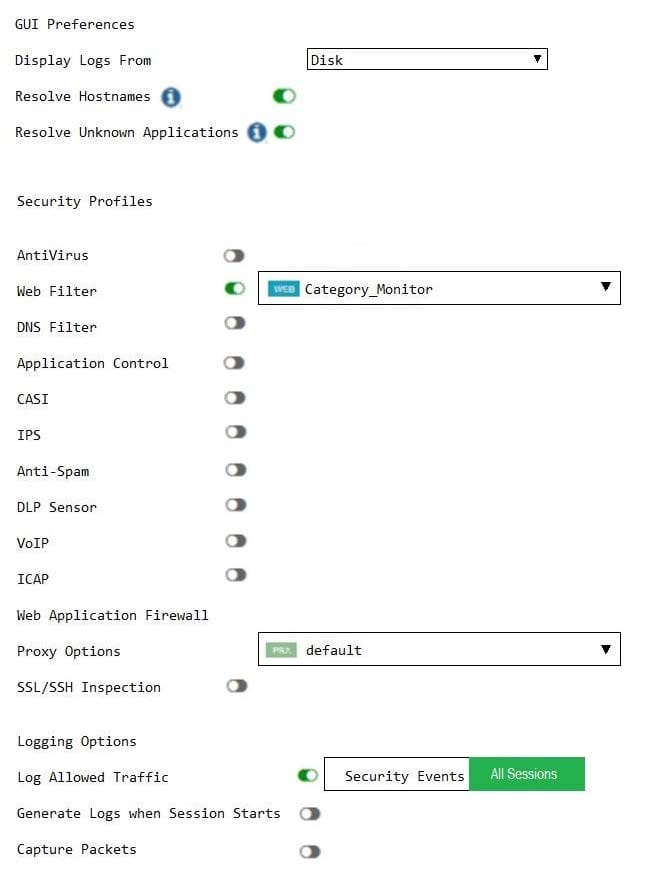The width and height of the screenshot is (655, 876).
Task: Disable the Log Allowed Traffic toggle
Action: tap(308, 775)
